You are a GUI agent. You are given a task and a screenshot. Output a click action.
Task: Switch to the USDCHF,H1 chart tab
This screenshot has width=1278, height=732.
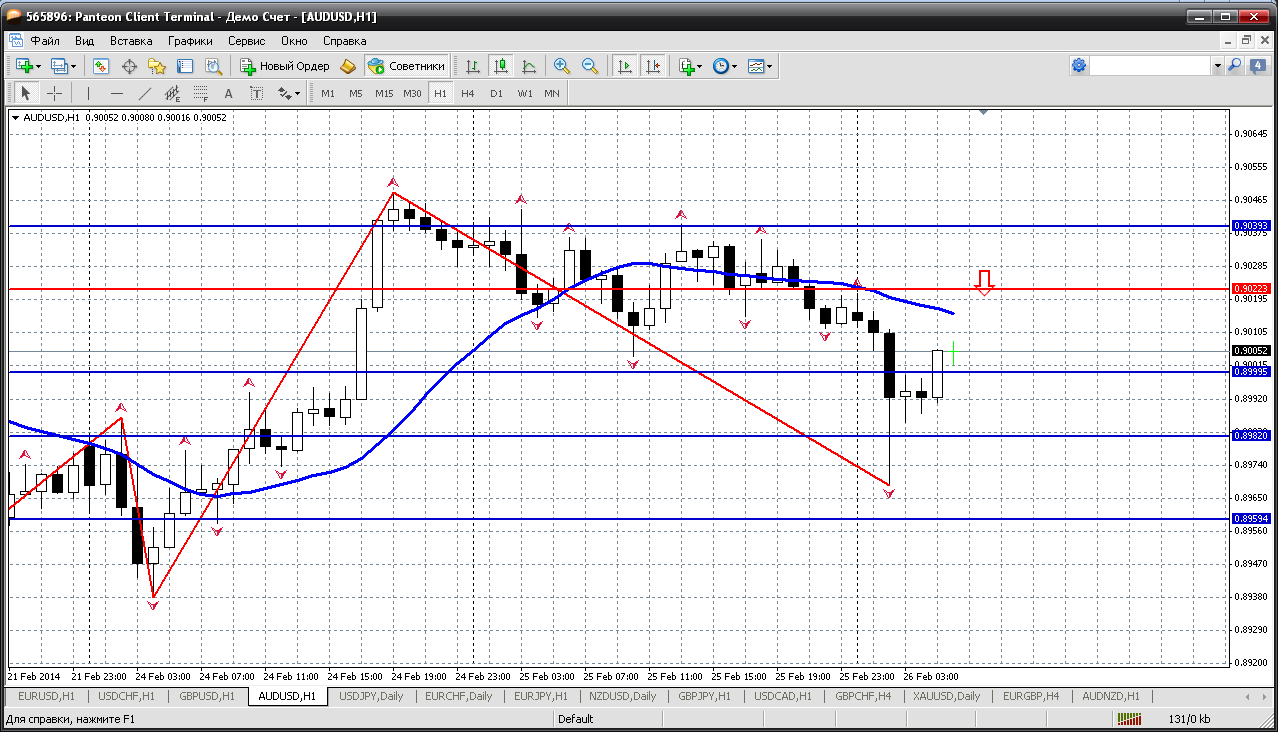point(127,696)
